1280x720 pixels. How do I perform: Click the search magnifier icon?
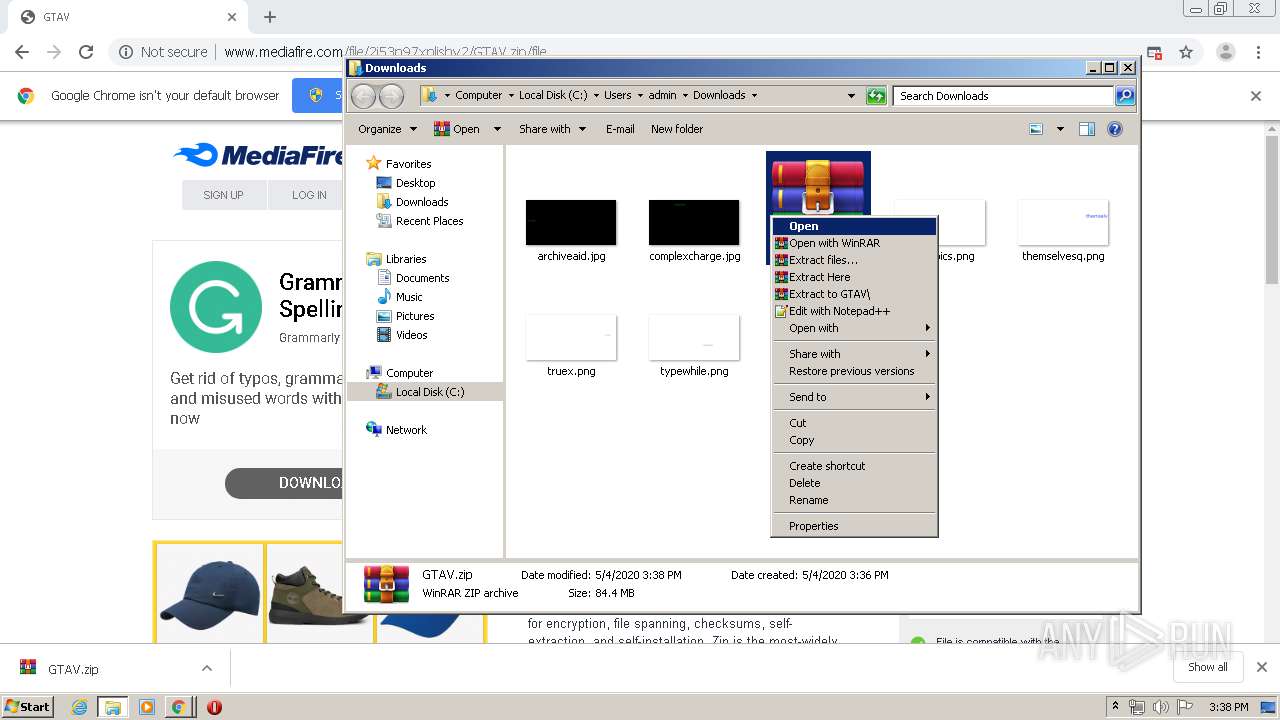click(1125, 96)
